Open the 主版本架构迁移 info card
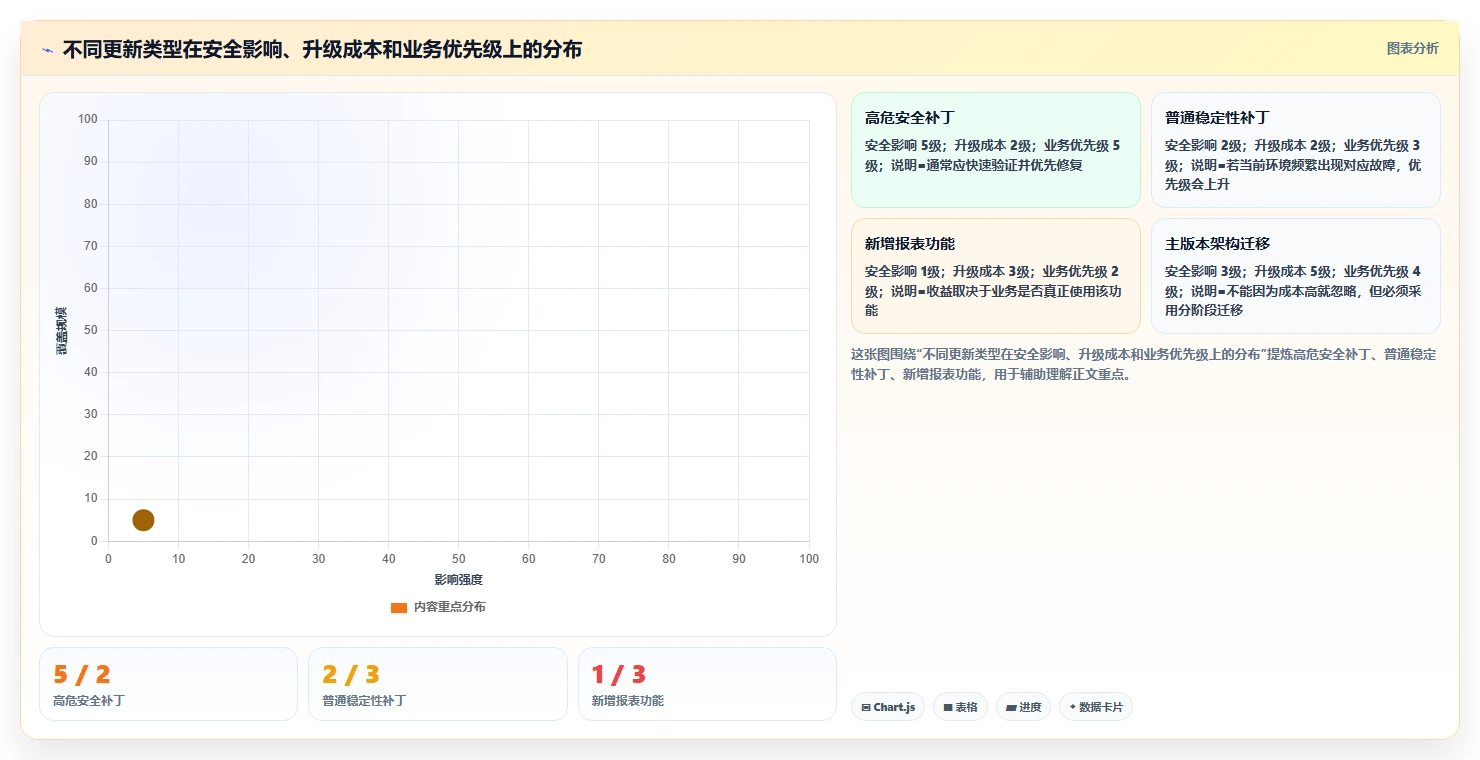 click(x=1295, y=276)
